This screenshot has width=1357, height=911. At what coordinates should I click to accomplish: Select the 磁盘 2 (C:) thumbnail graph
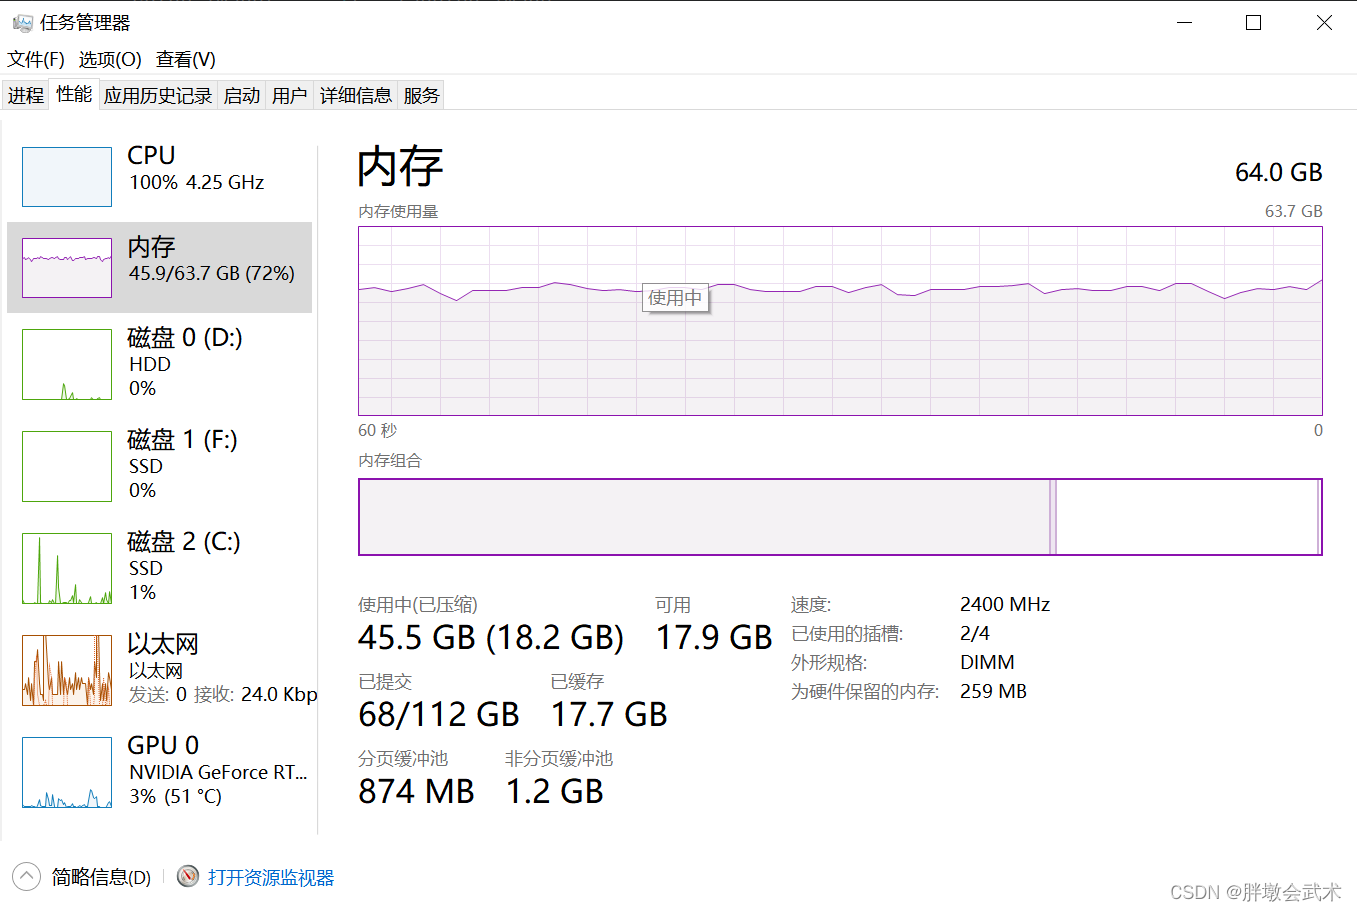click(67, 568)
